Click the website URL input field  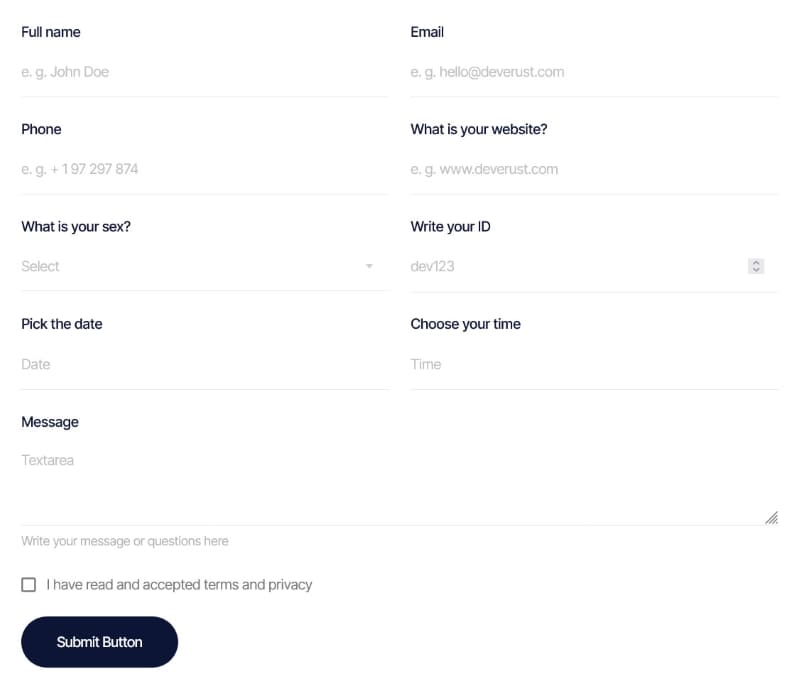pyautogui.click(x=594, y=169)
